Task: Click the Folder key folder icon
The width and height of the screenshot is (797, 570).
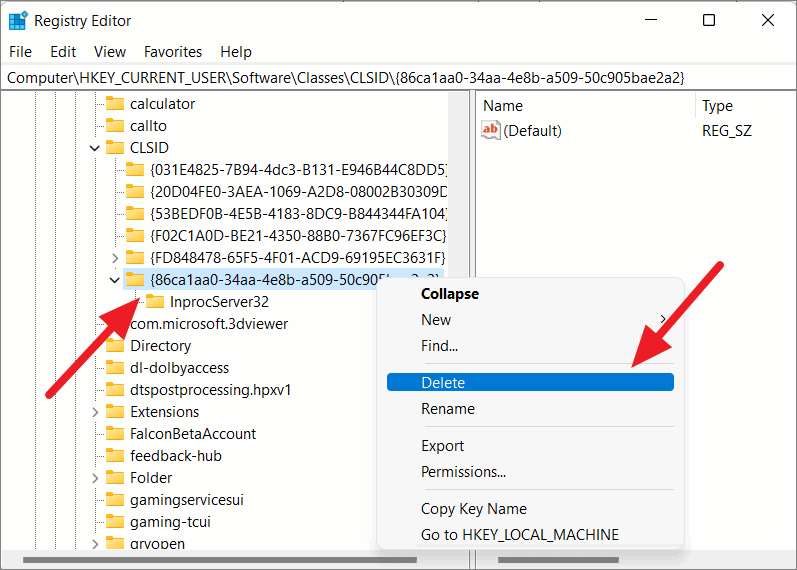Action: (115, 478)
